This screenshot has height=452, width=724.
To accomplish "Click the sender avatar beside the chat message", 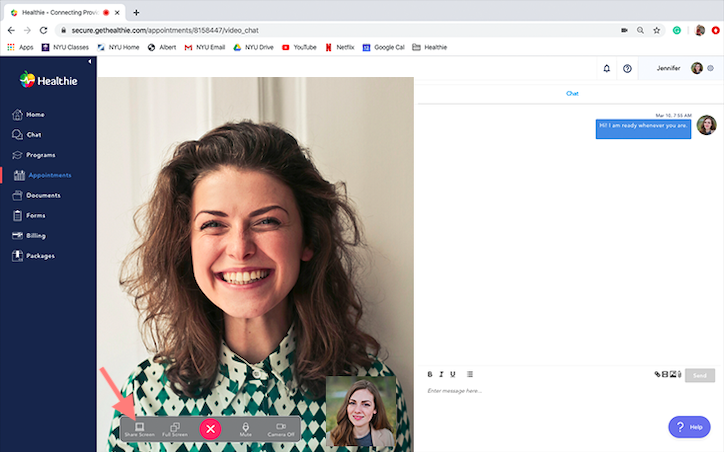I will coord(706,125).
